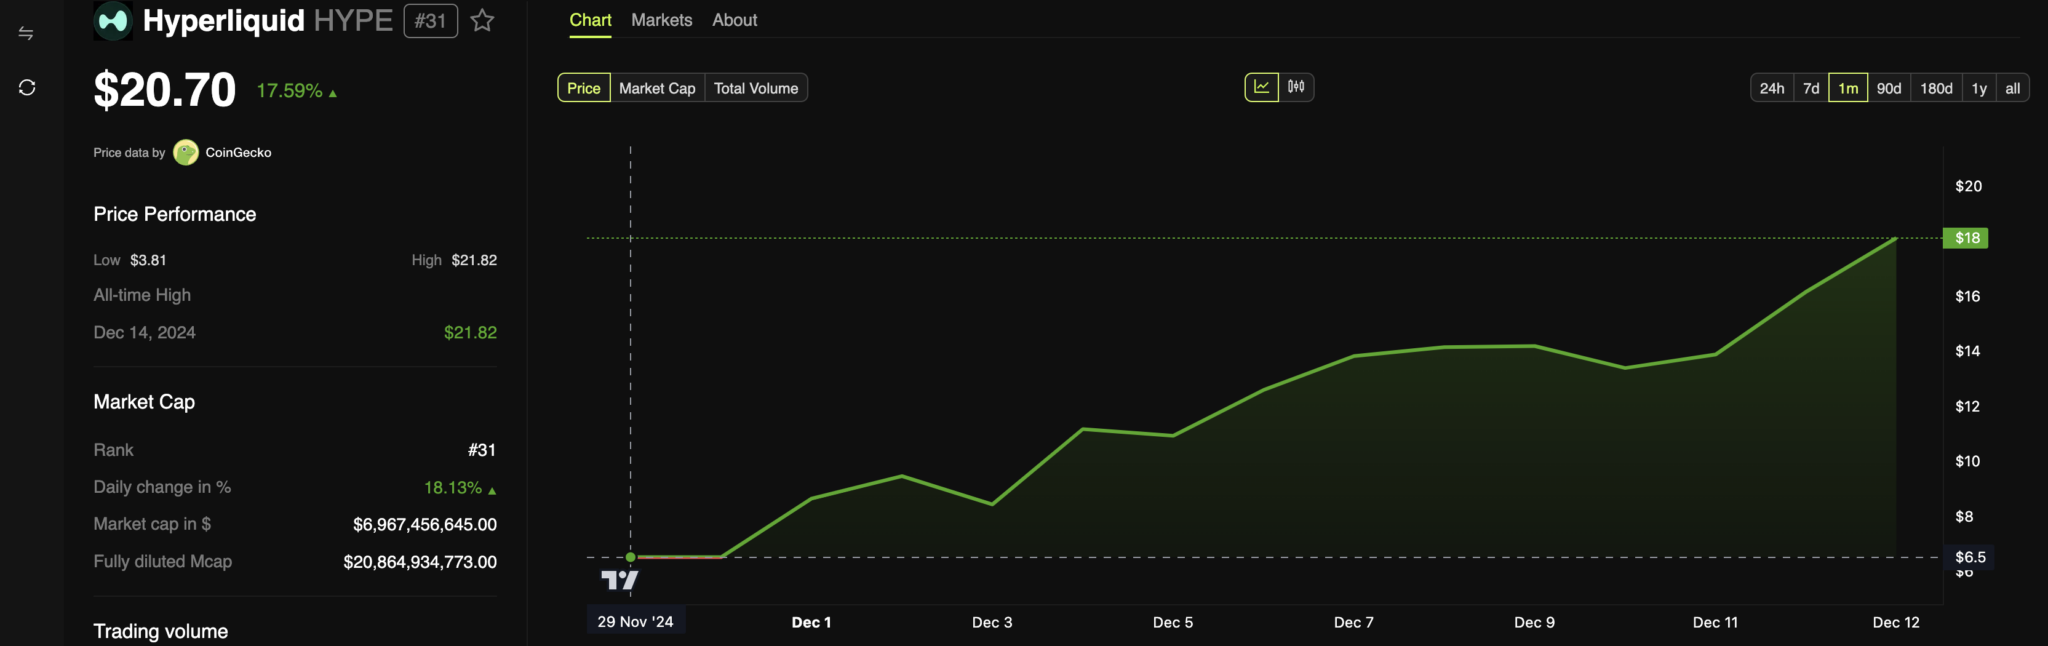
Task: Select the Price chart toggle
Action: (x=584, y=88)
